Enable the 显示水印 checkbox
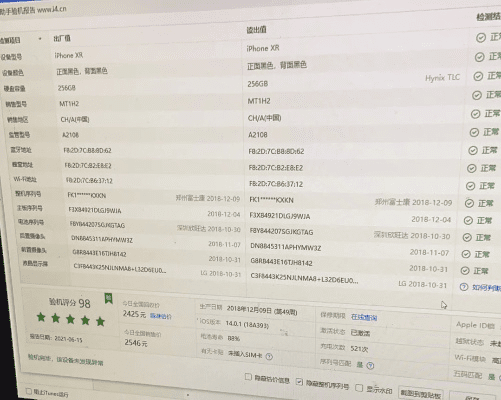Viewport: 501px width, 400px height. (359, 388)
